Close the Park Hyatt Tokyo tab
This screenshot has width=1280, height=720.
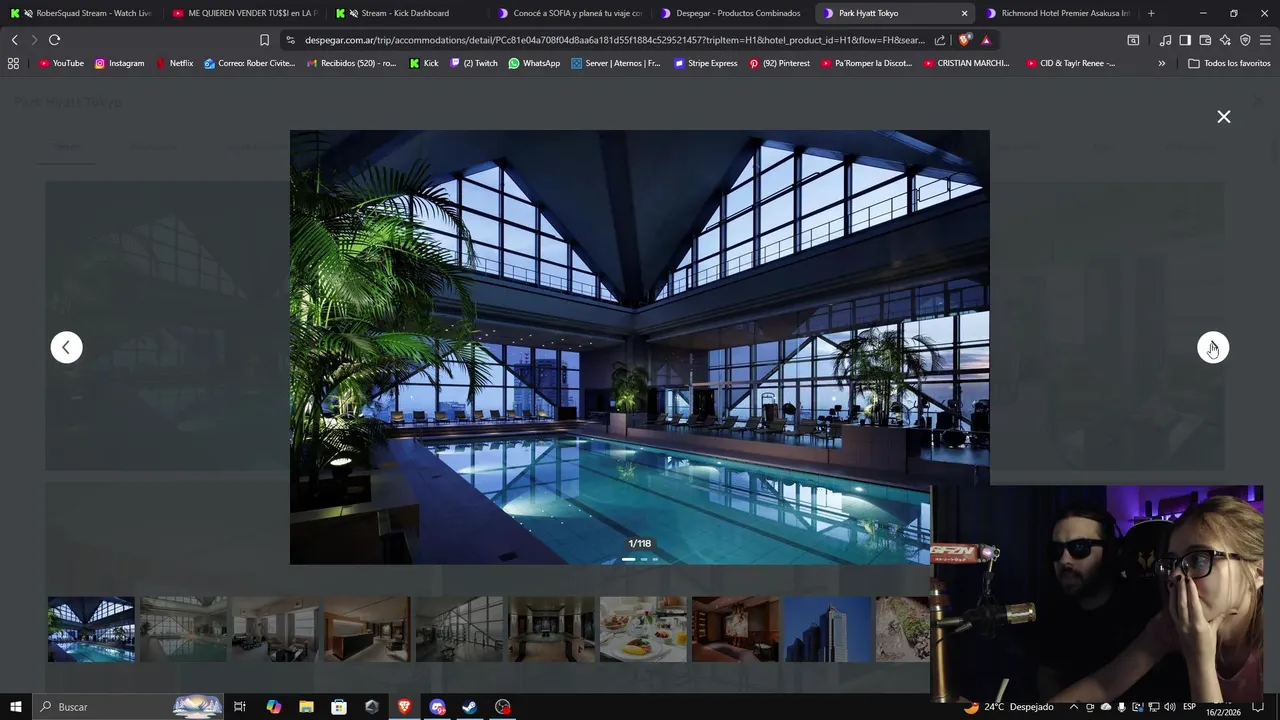pos(964,13)
